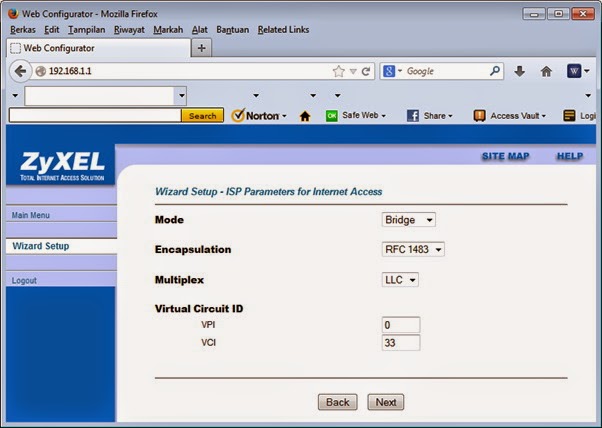Viewport: 602px width, 428px height.
Task: Click the Safe Web OK icon
Action: tap(332, 116)
